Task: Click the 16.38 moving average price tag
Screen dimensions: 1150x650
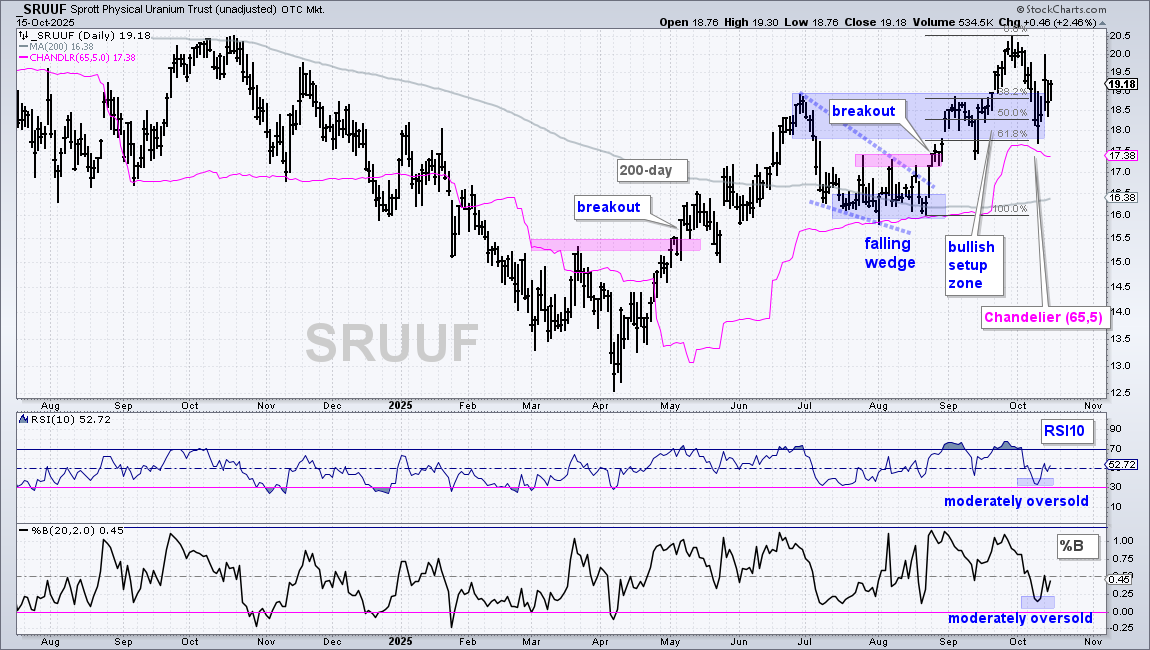Action: (1123, 197)
